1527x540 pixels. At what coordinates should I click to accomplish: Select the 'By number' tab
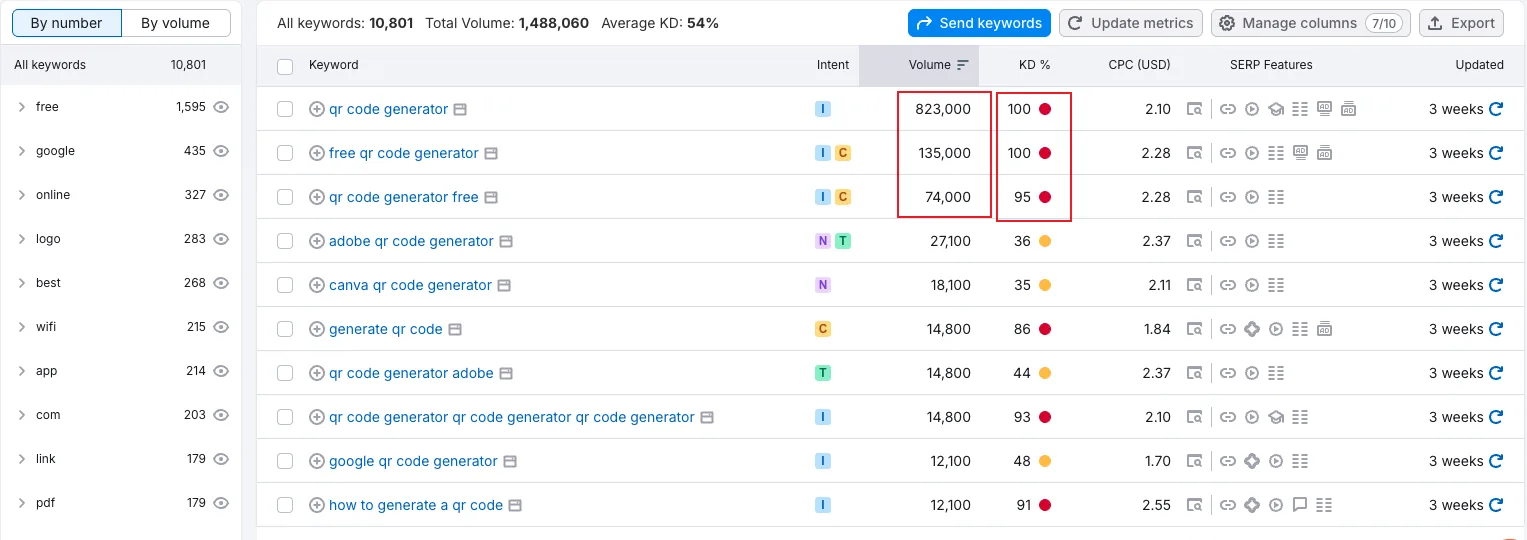[67, 23]
